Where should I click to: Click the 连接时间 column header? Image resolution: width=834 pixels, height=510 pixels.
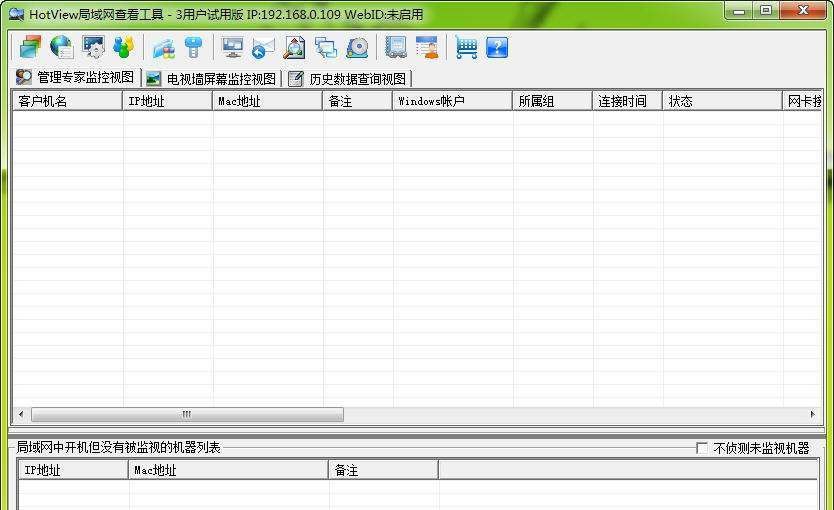click(628, 101)
